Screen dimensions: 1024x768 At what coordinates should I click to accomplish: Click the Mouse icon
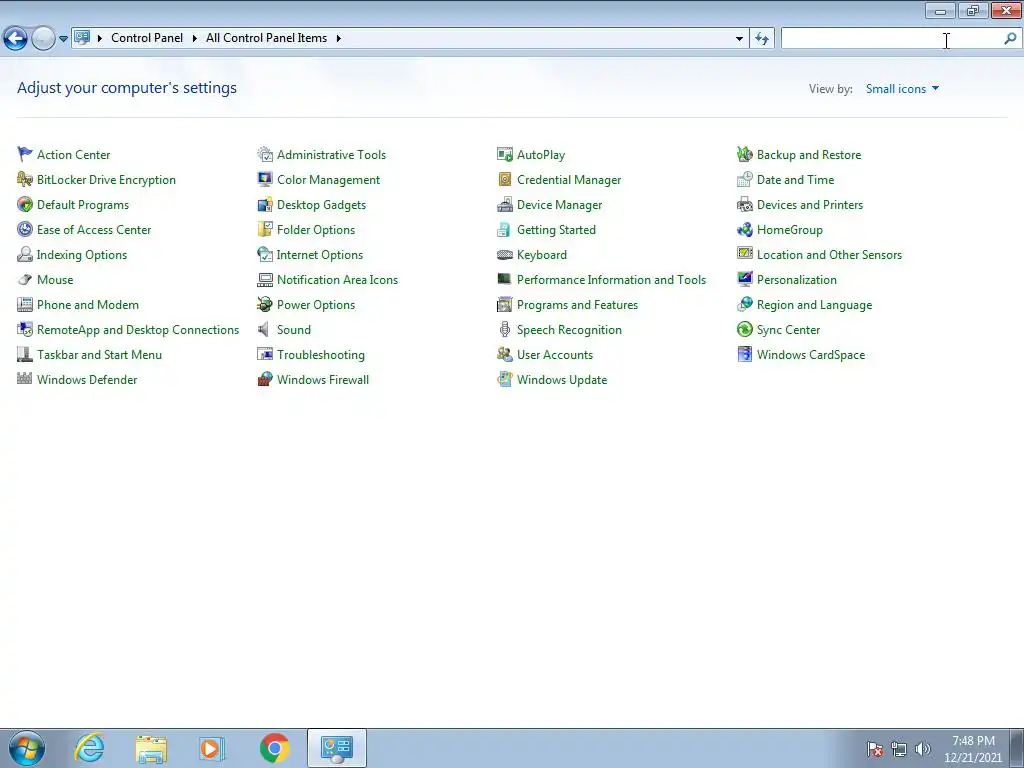coord(25,280)
